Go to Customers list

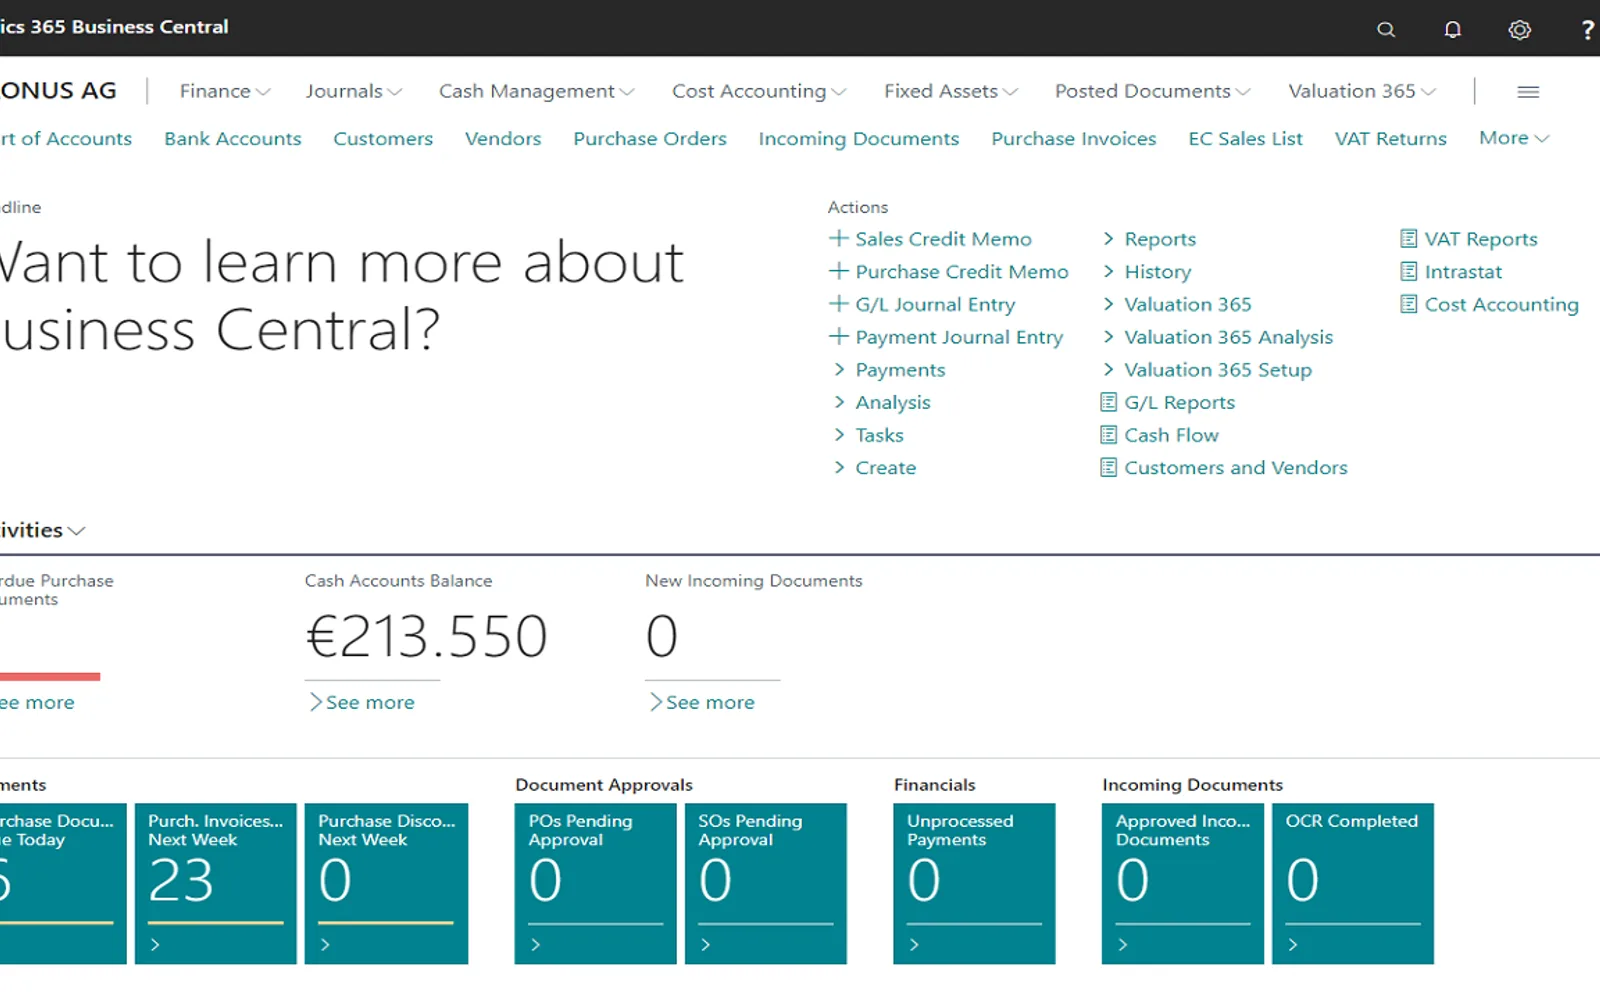[383, 139]
